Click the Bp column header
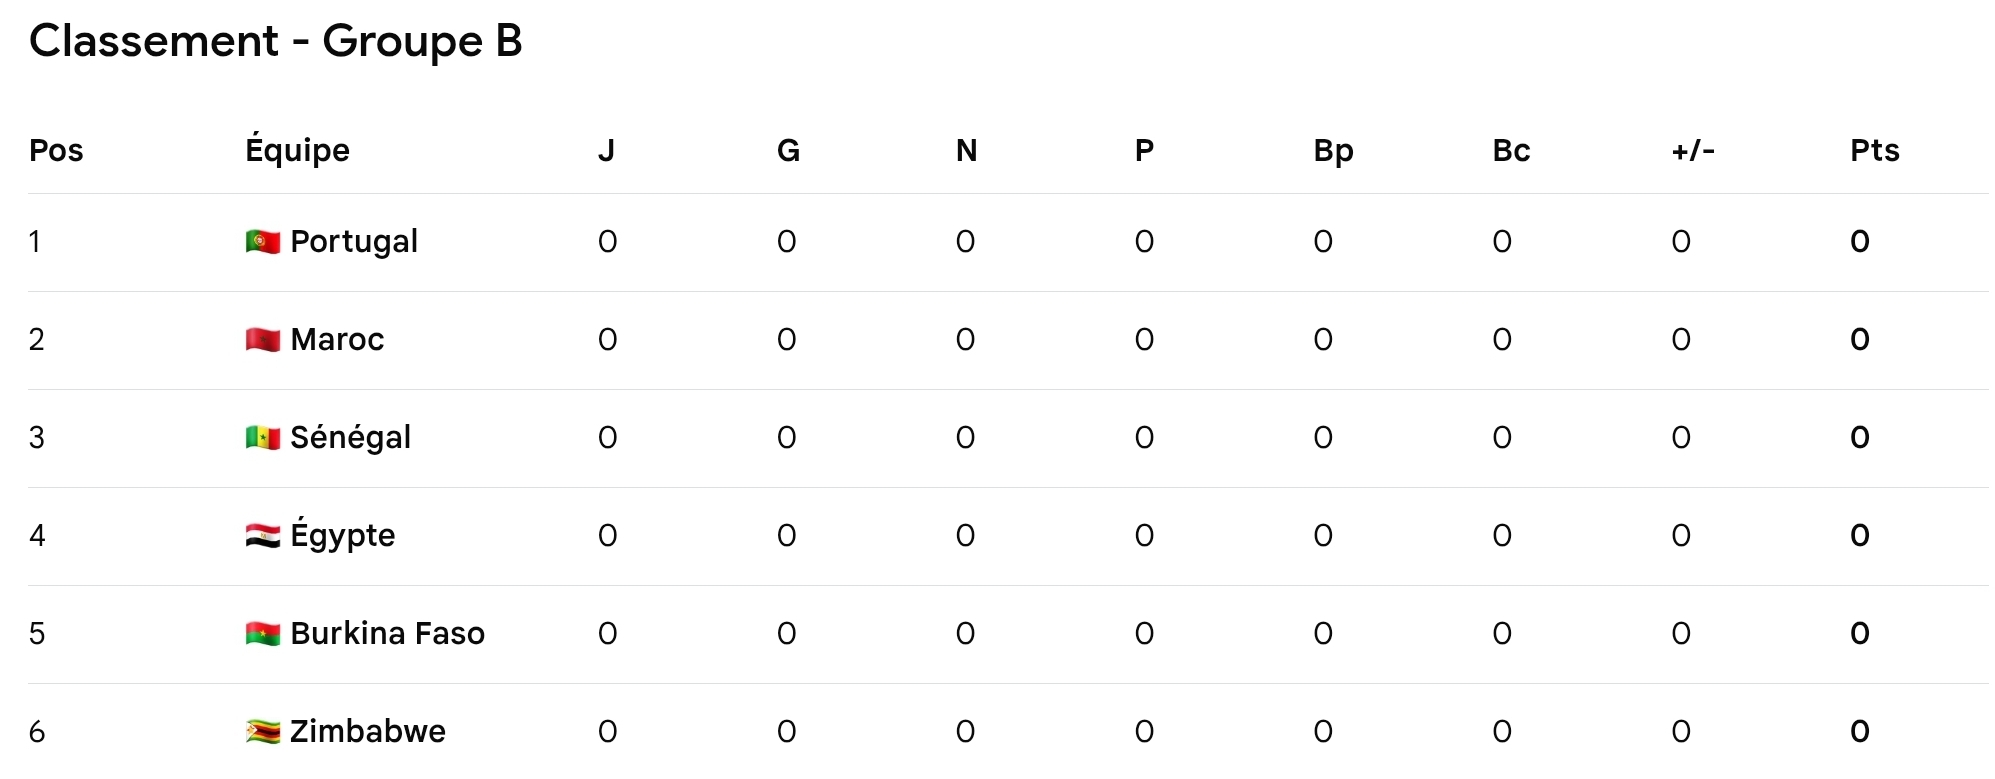This screenshot has width=1995, height=779. pos(1333,150)
